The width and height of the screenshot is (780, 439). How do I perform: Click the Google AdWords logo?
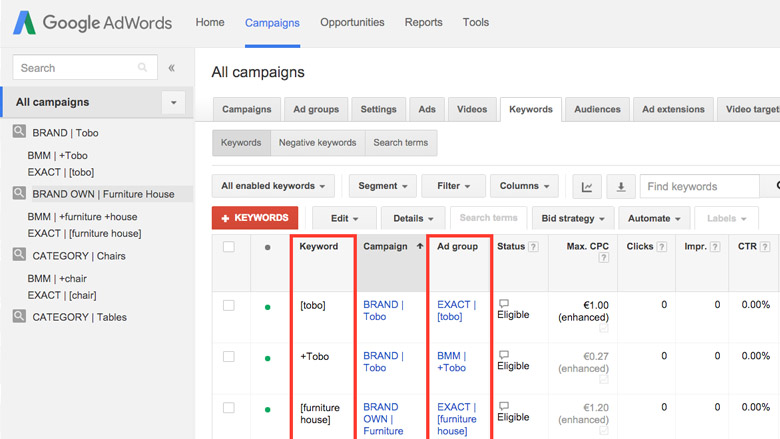[x=93, y=22]
